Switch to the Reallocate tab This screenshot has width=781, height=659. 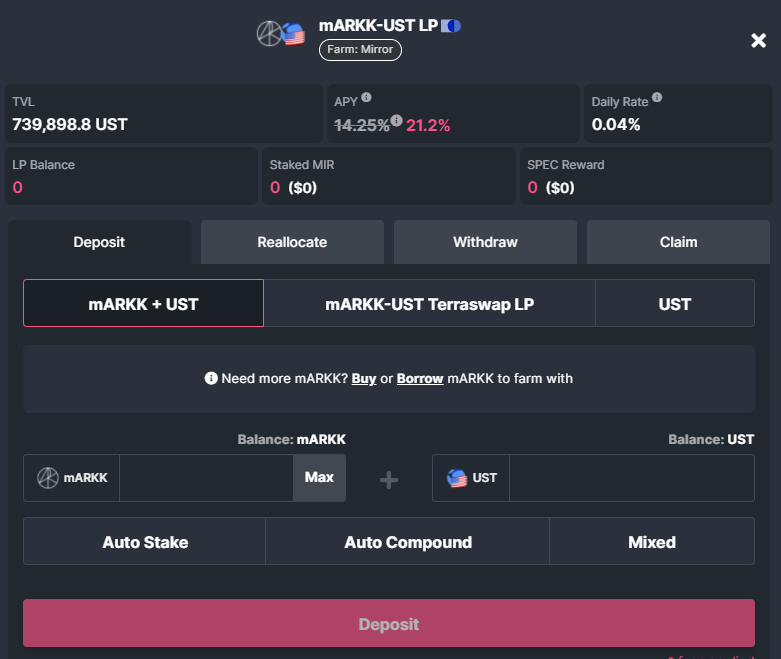pos(292,242)
